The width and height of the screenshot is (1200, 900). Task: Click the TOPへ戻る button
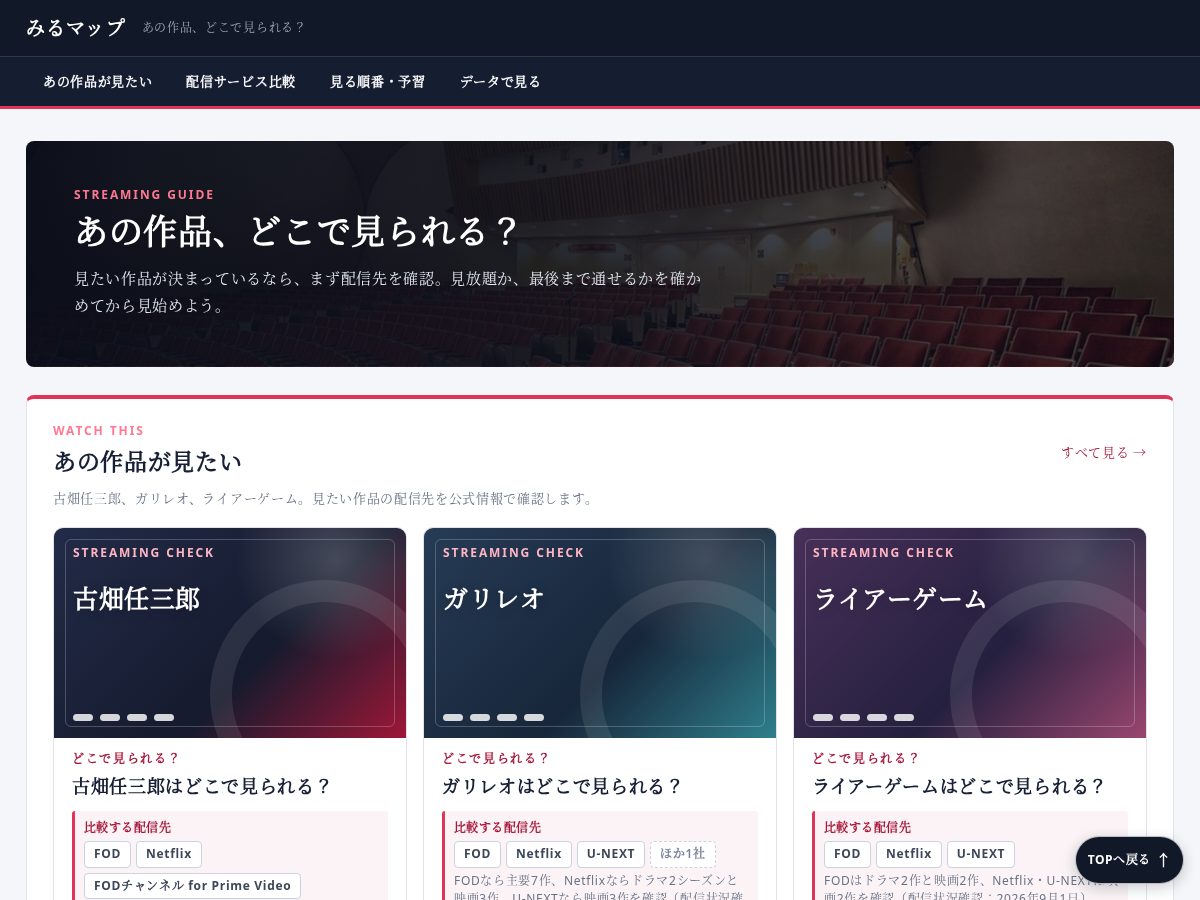coord(1129,860)
